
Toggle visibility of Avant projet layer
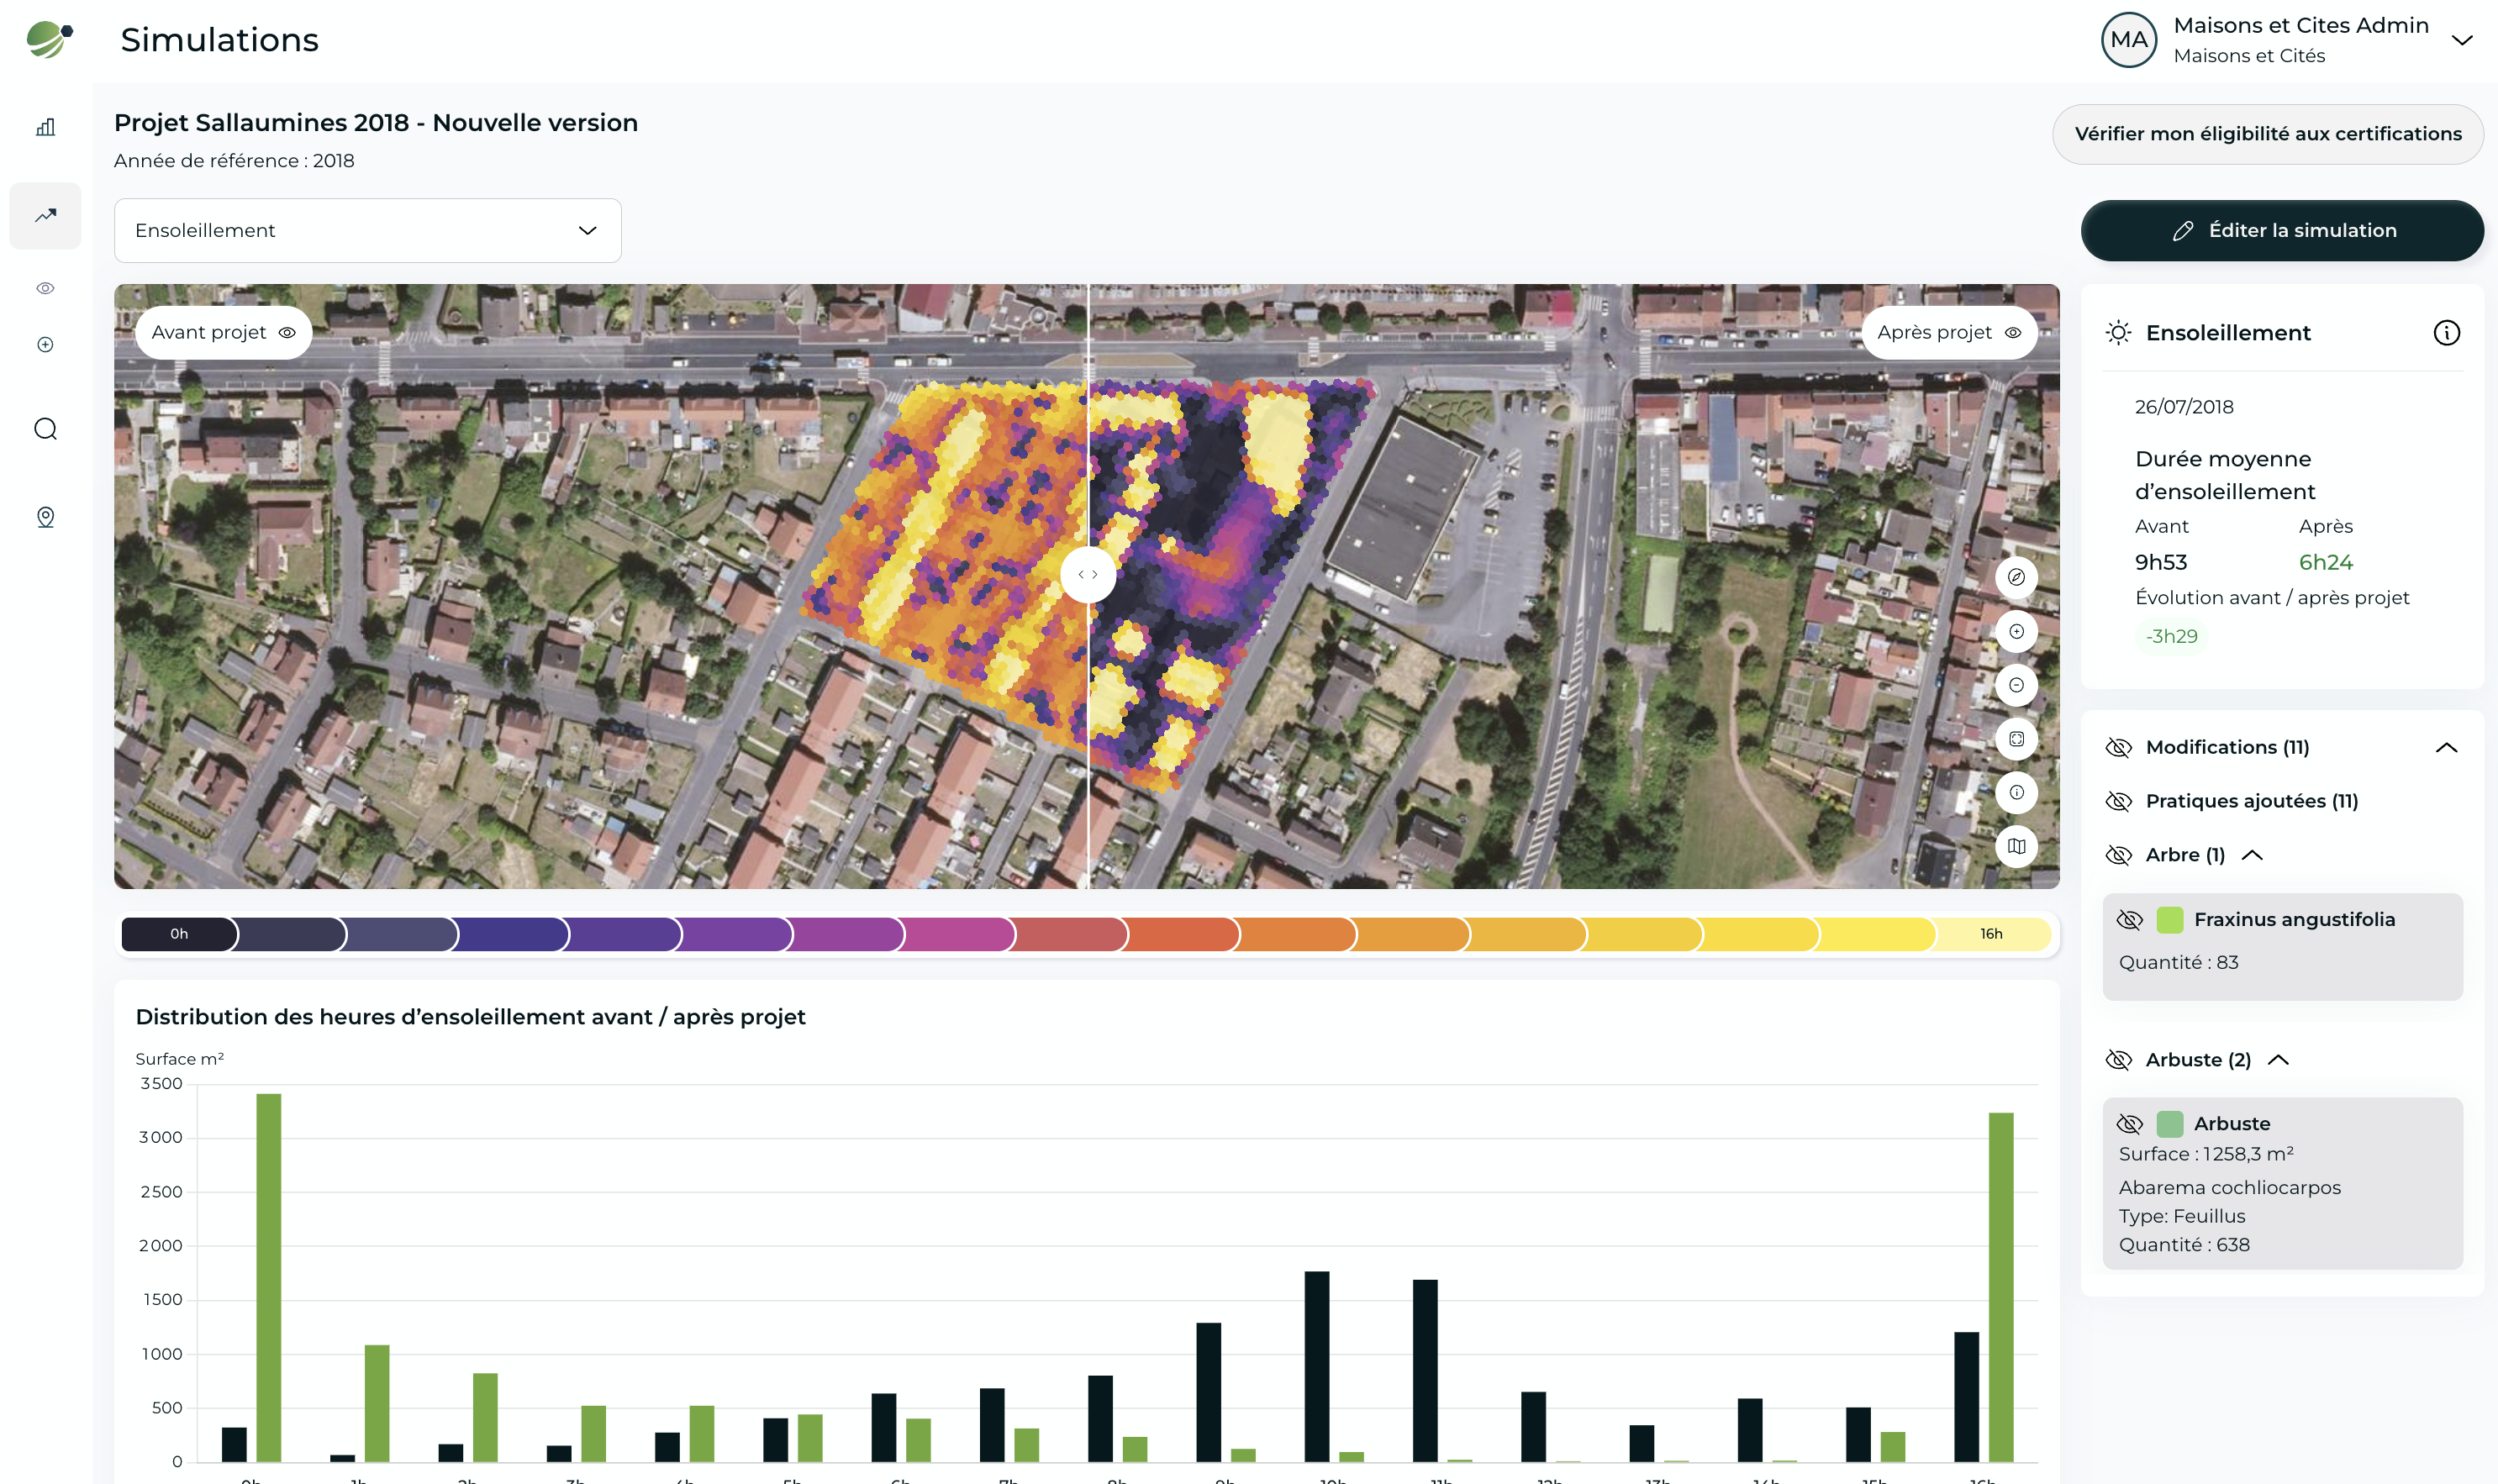pos(287,333)
